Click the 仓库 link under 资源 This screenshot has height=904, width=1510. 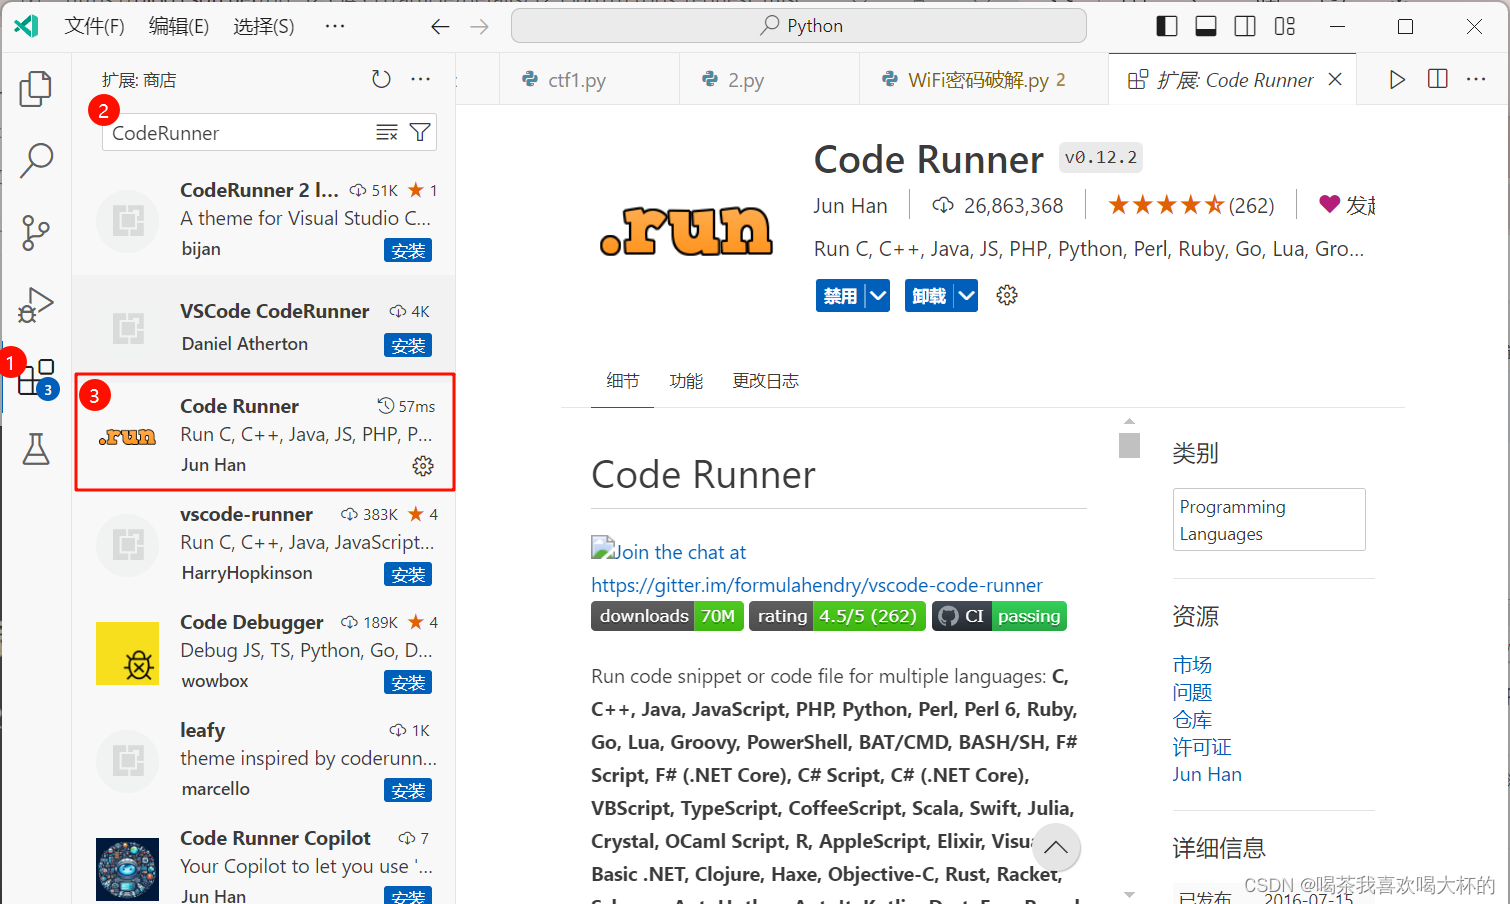pos(1192,719)
